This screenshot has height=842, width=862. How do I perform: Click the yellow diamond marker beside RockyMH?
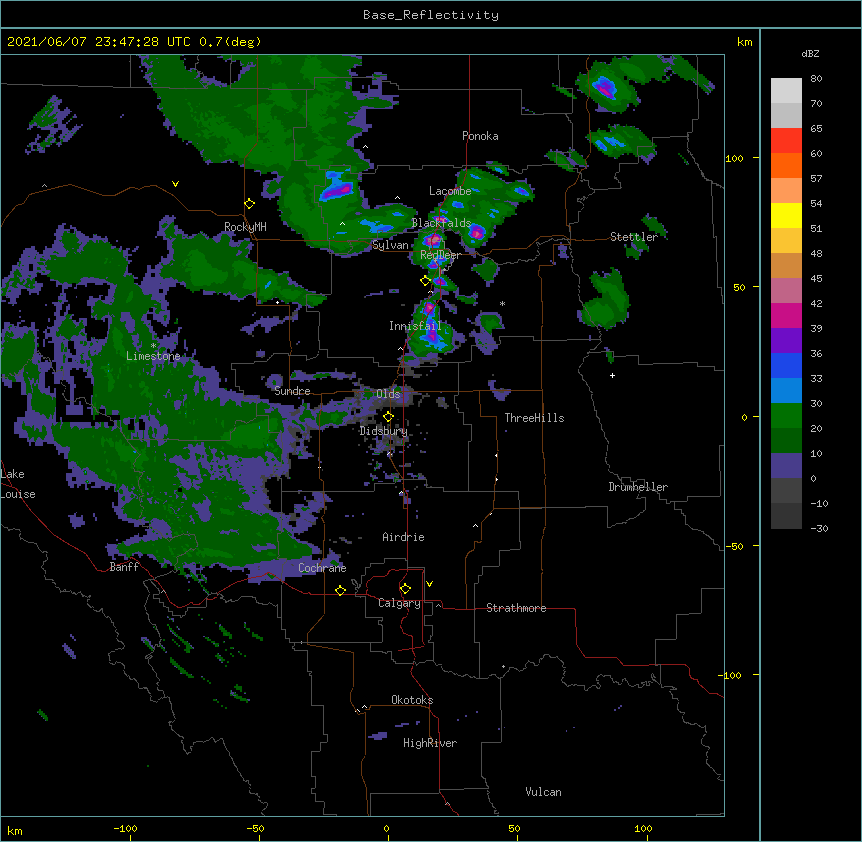coord(250,204)
